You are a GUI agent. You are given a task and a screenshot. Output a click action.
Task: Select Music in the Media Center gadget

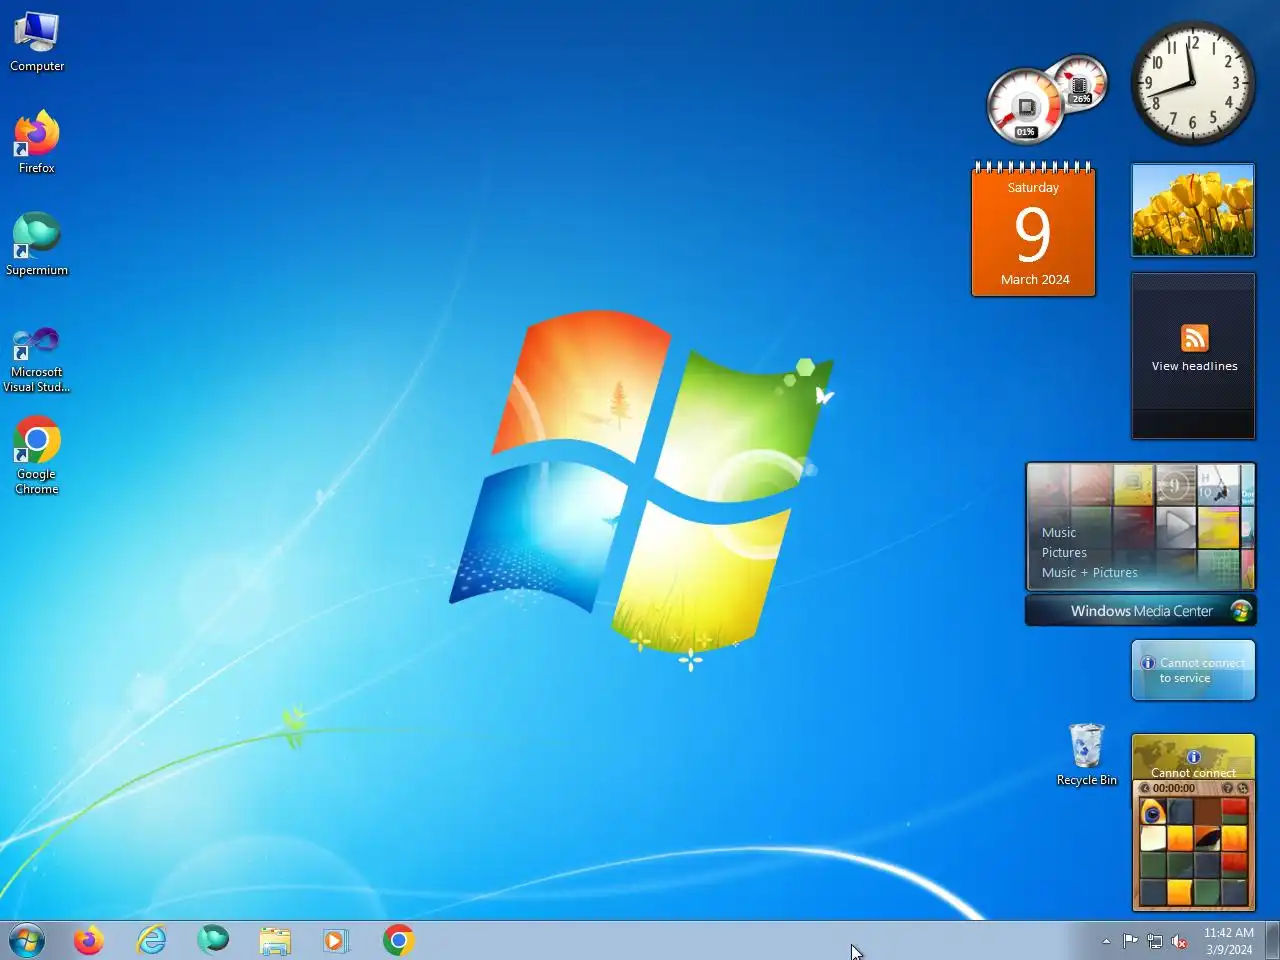1059,533
